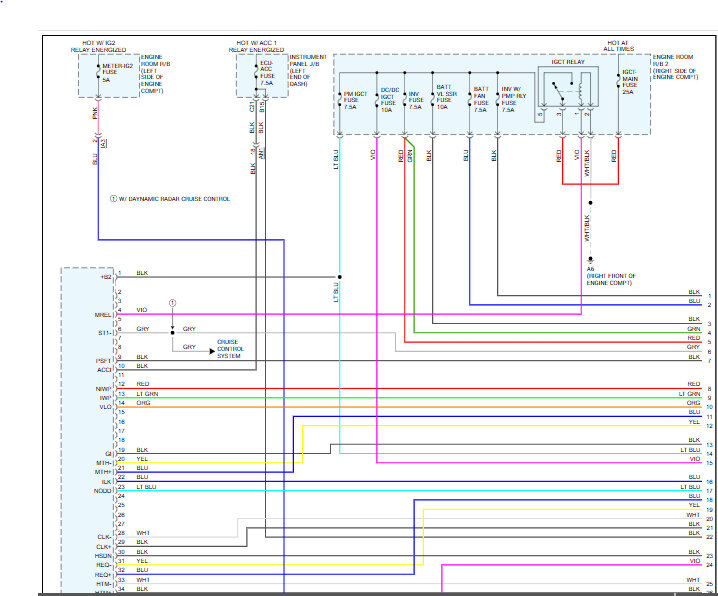The width and height of the screenshot is (718, 596).
Task: Click the INSTRUMENT PANEL J/B description
Action: tap(308, 70)
